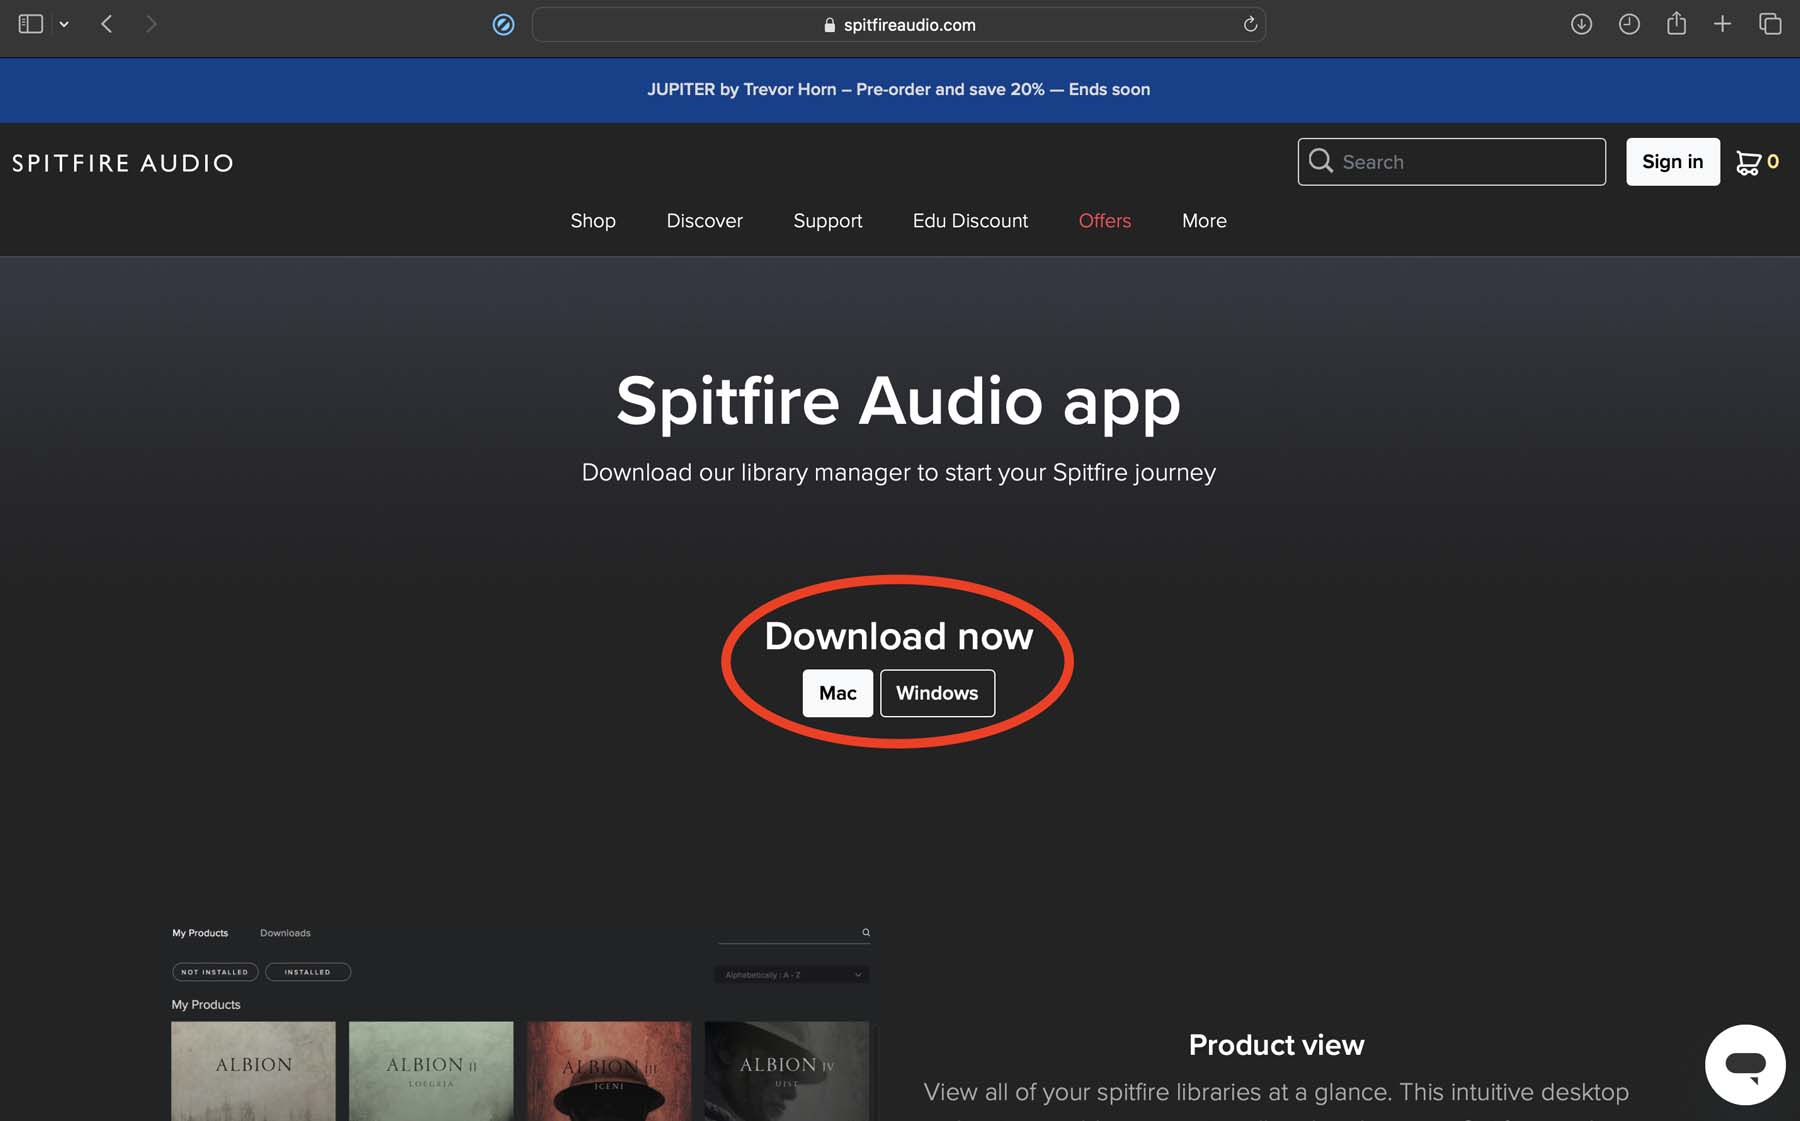This screenshot has height=1121, width=1800.
Task: Open the Discover menu
Action: tap(705, 221)
